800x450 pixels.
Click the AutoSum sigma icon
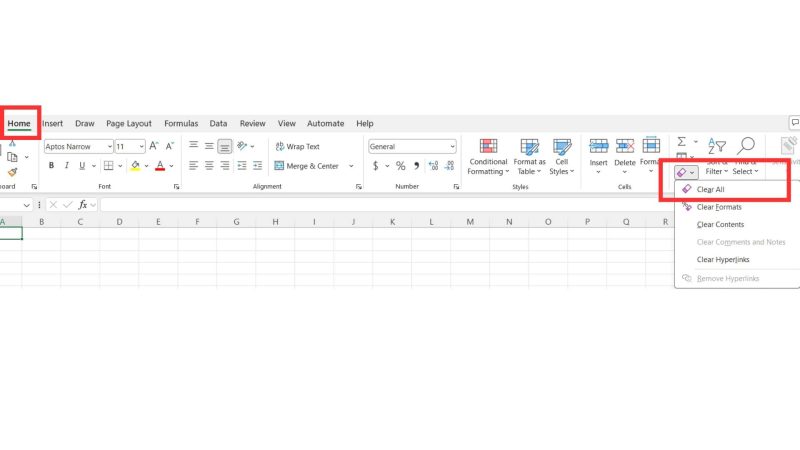click(x=681, y=141)
